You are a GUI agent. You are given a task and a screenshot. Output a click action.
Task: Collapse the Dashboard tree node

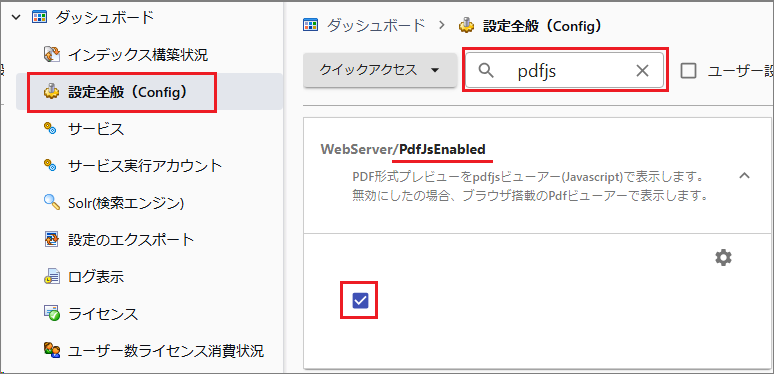click(16, 18)
